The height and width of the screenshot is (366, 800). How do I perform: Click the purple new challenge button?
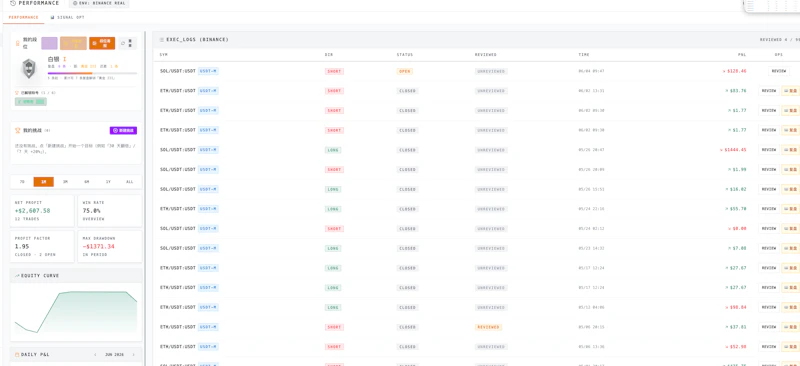tap(123, 131)
